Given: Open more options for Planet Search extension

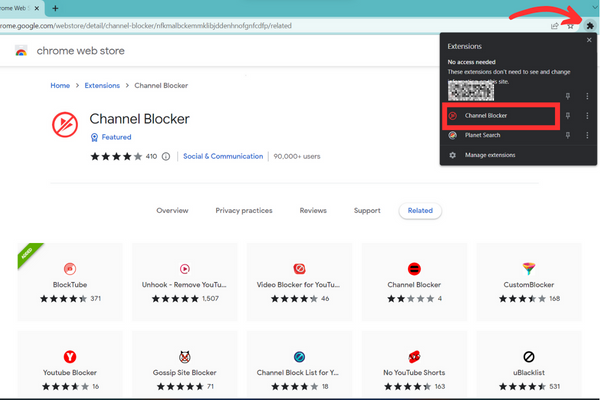Looking at the screenshot, I should (587, 135).
